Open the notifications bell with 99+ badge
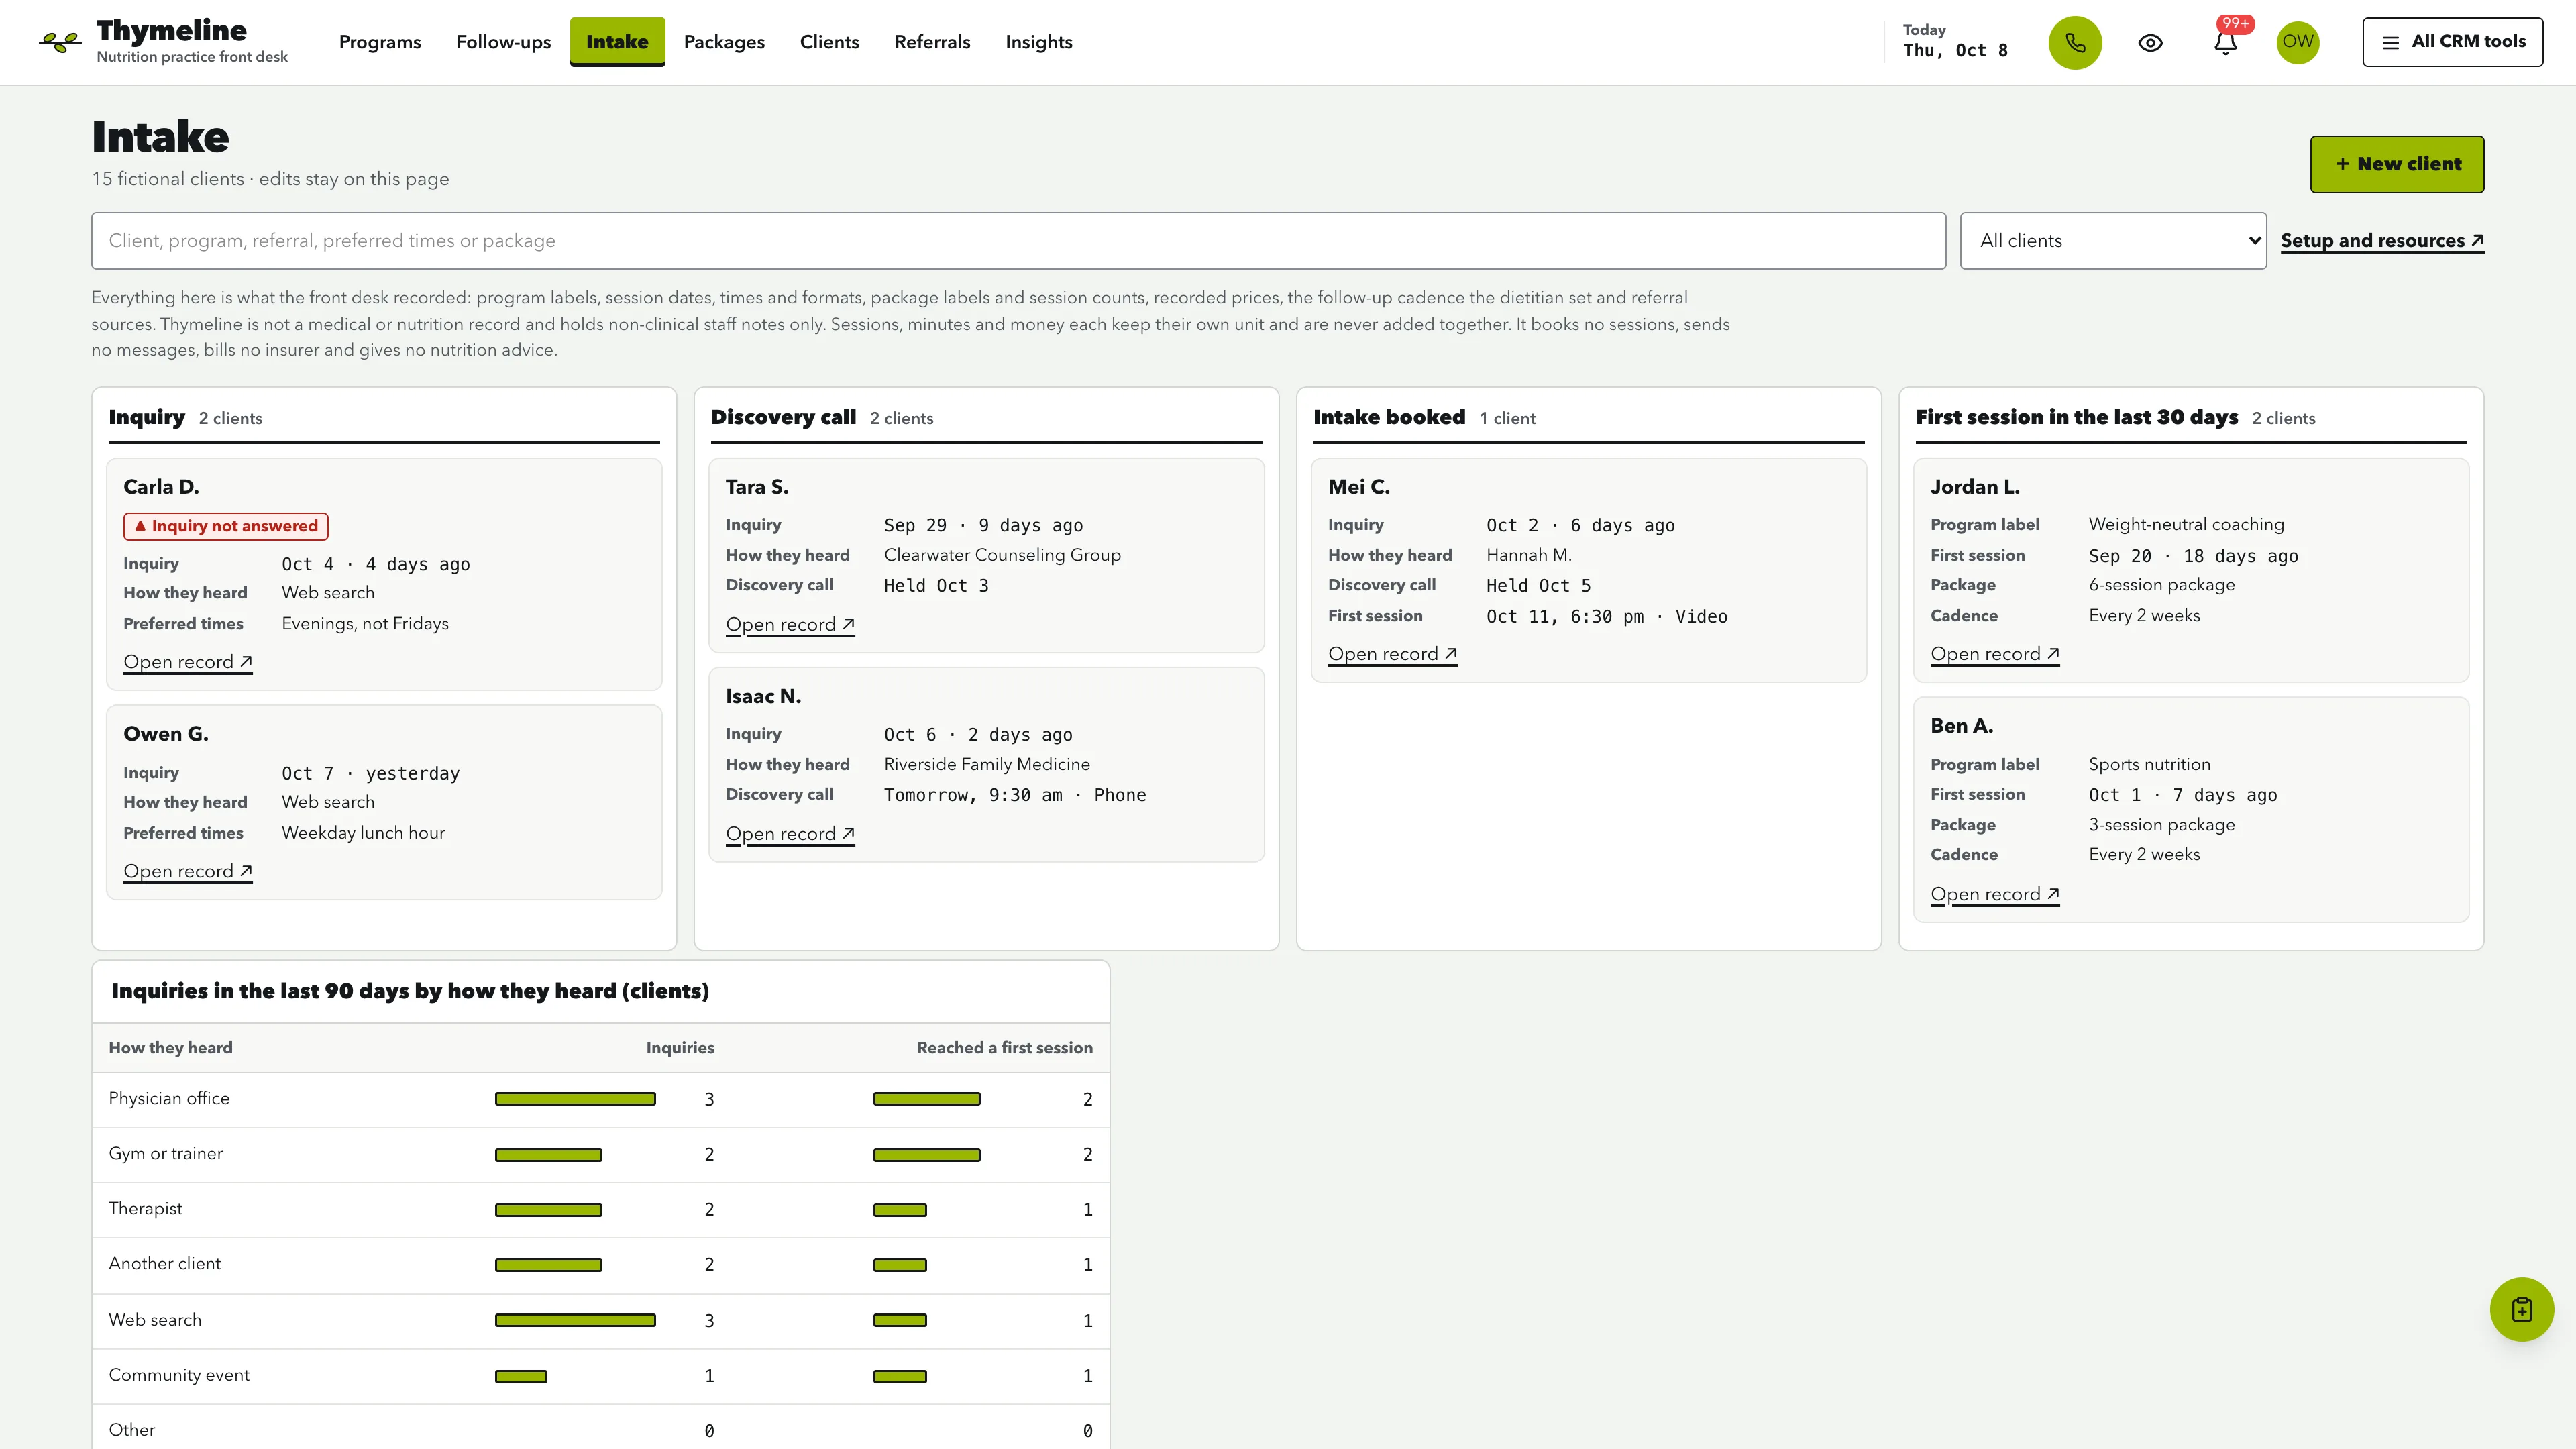The width and height of the screenshot is (2576, 1449). (x=2225, y=42)
